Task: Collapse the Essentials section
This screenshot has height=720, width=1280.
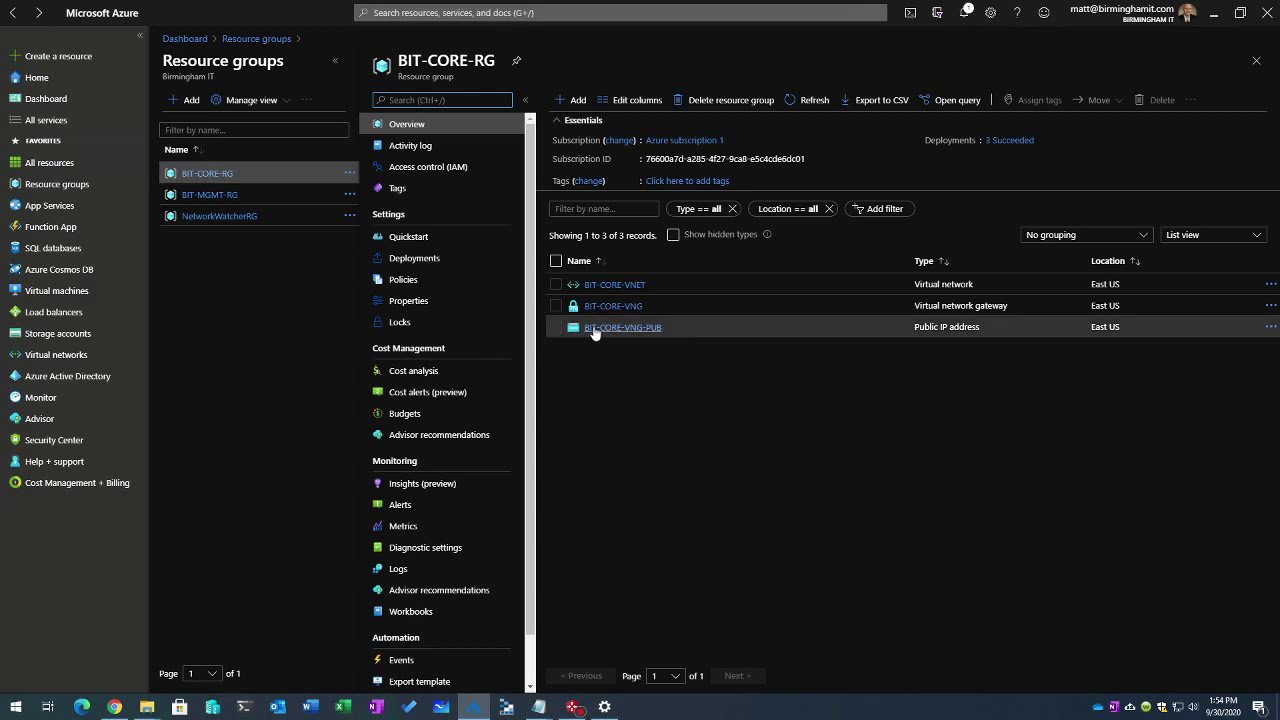Action: [557, 120]
